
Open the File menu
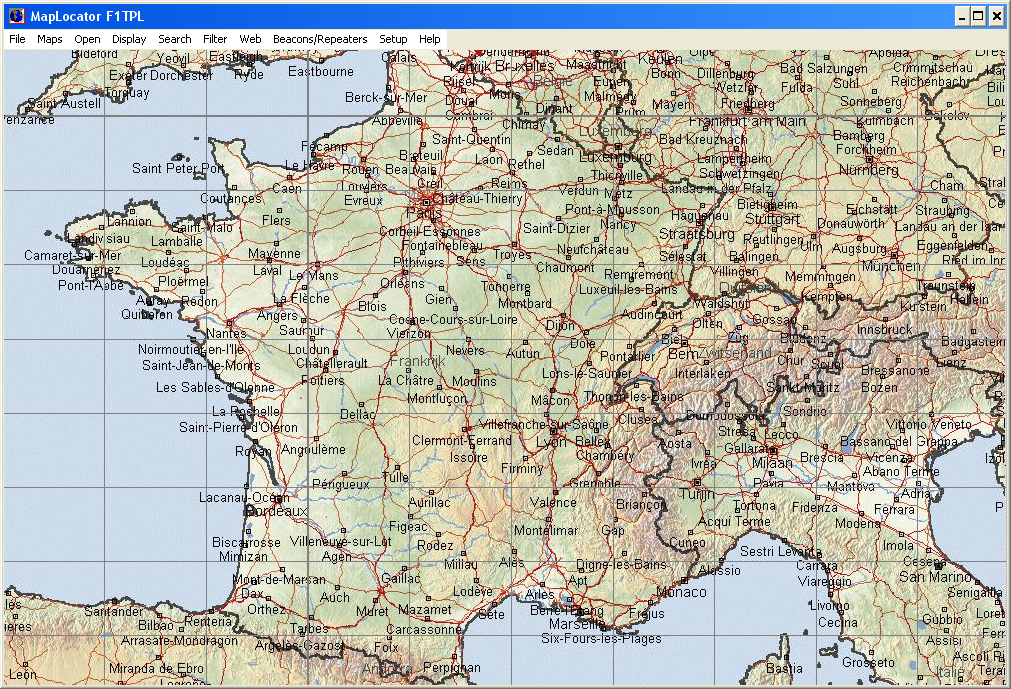click(x=17, y=39)
